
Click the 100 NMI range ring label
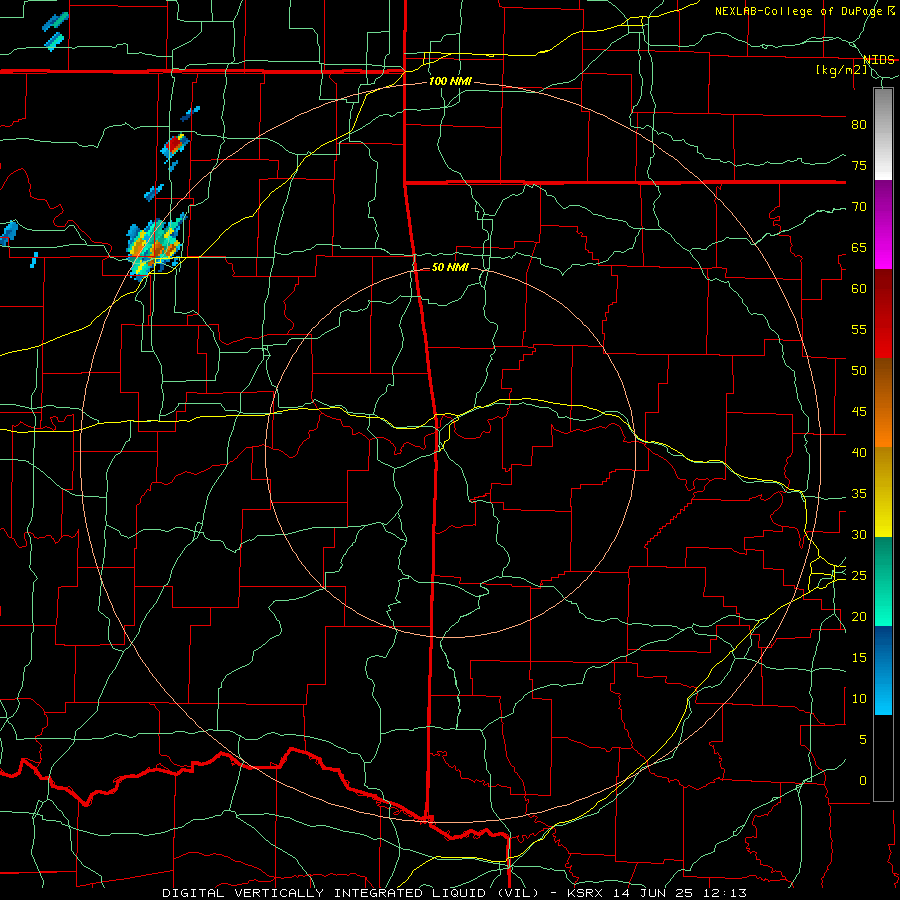pos(450,82)
